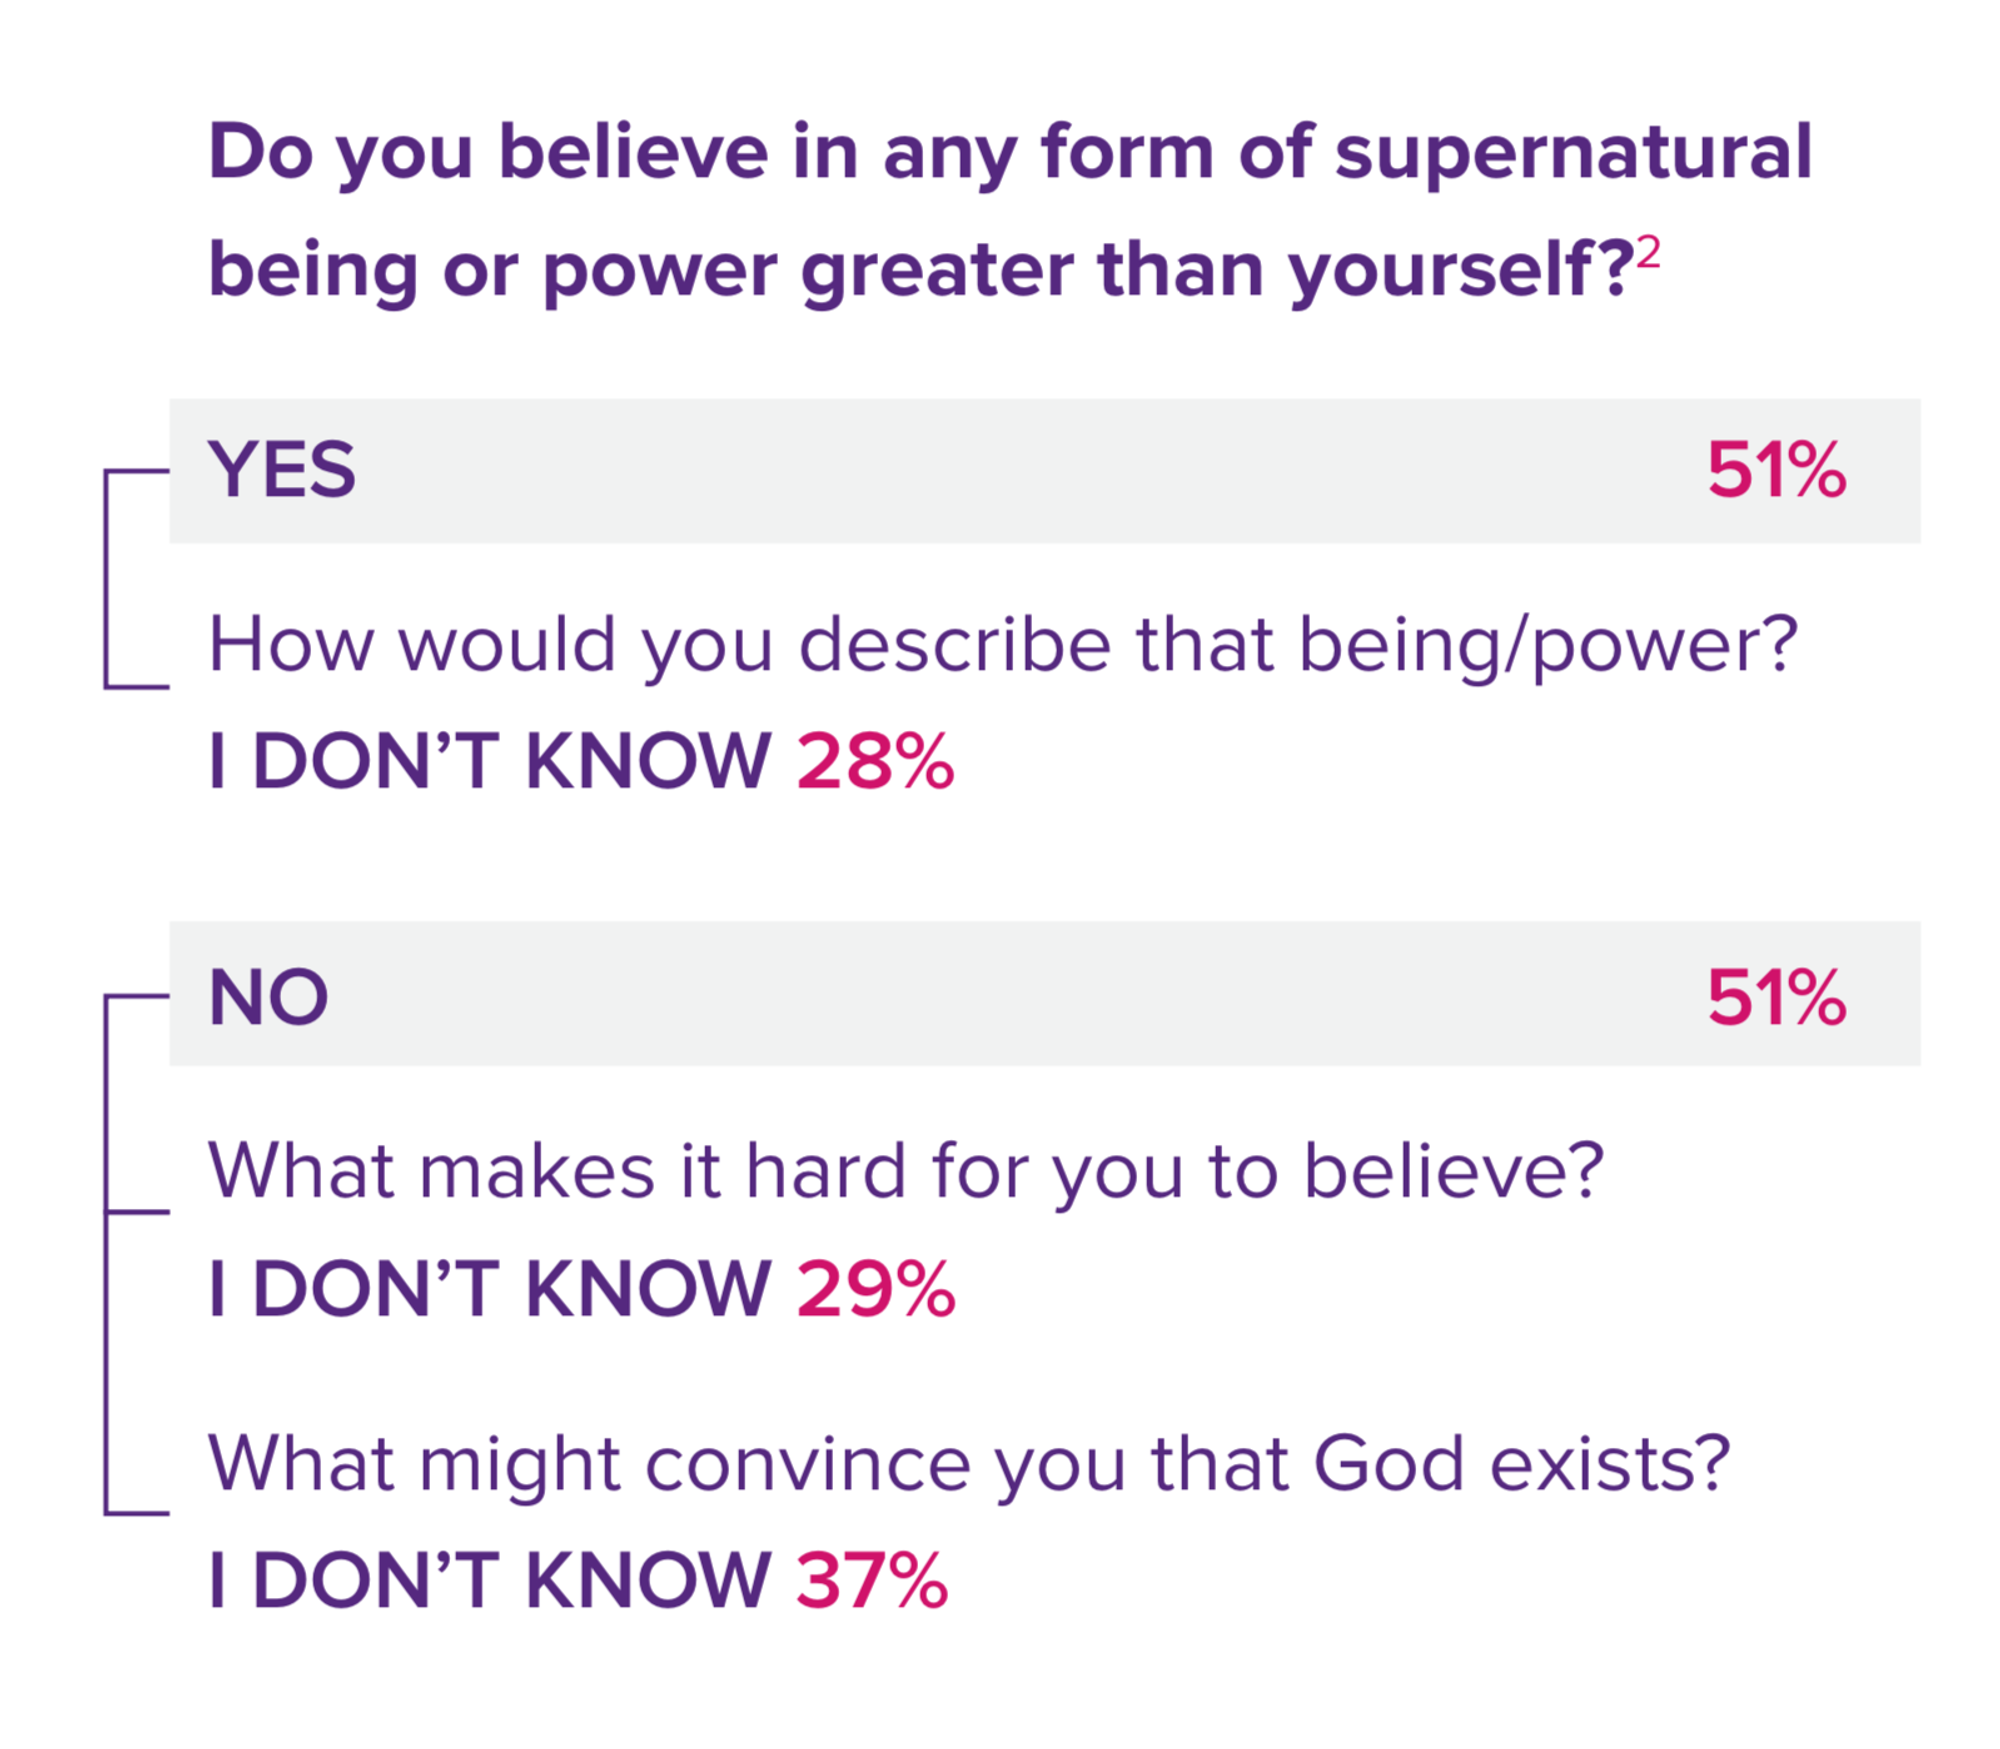Click the 28% figure
This screenshot has height=1749, width=2000.
click(875, 762)
